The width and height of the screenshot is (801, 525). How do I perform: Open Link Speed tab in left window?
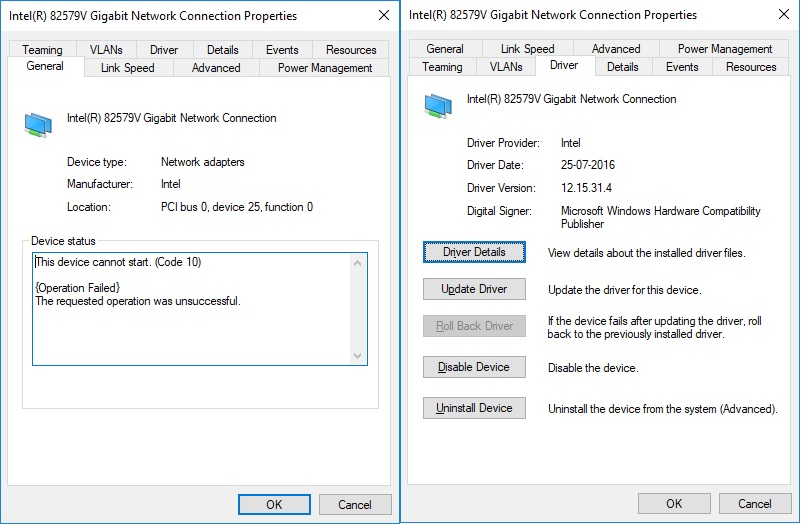[x=128, y=67]
